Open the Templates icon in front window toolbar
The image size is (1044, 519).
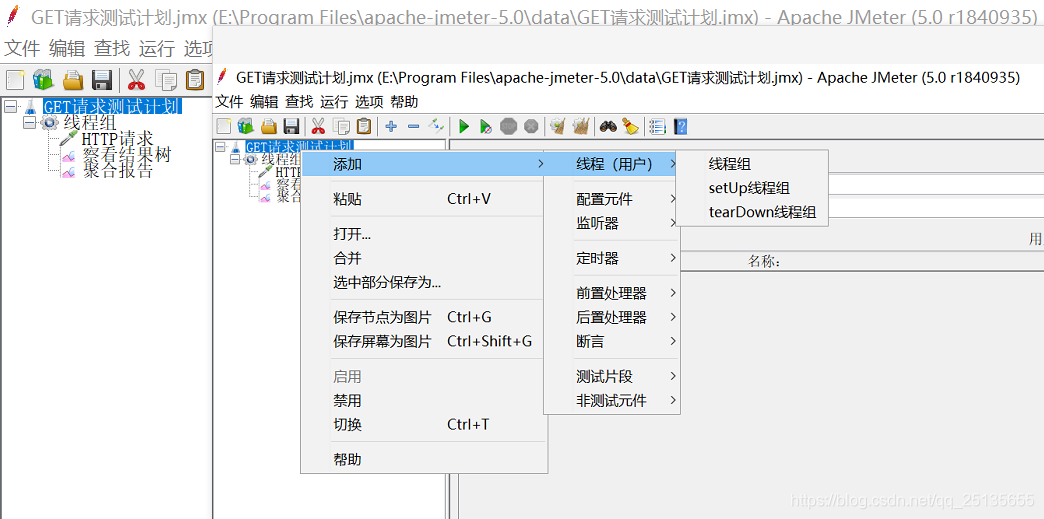pos(246,126)
